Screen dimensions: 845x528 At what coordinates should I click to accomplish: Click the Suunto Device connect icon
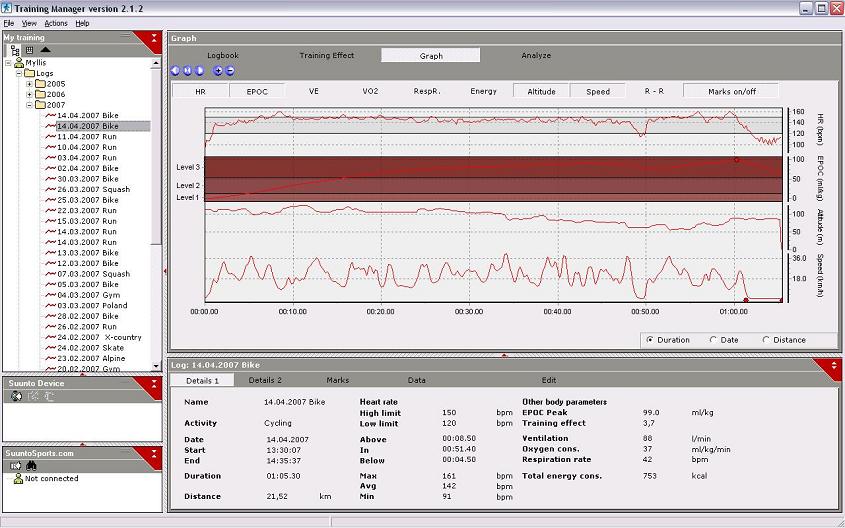(x=16, y=396)
